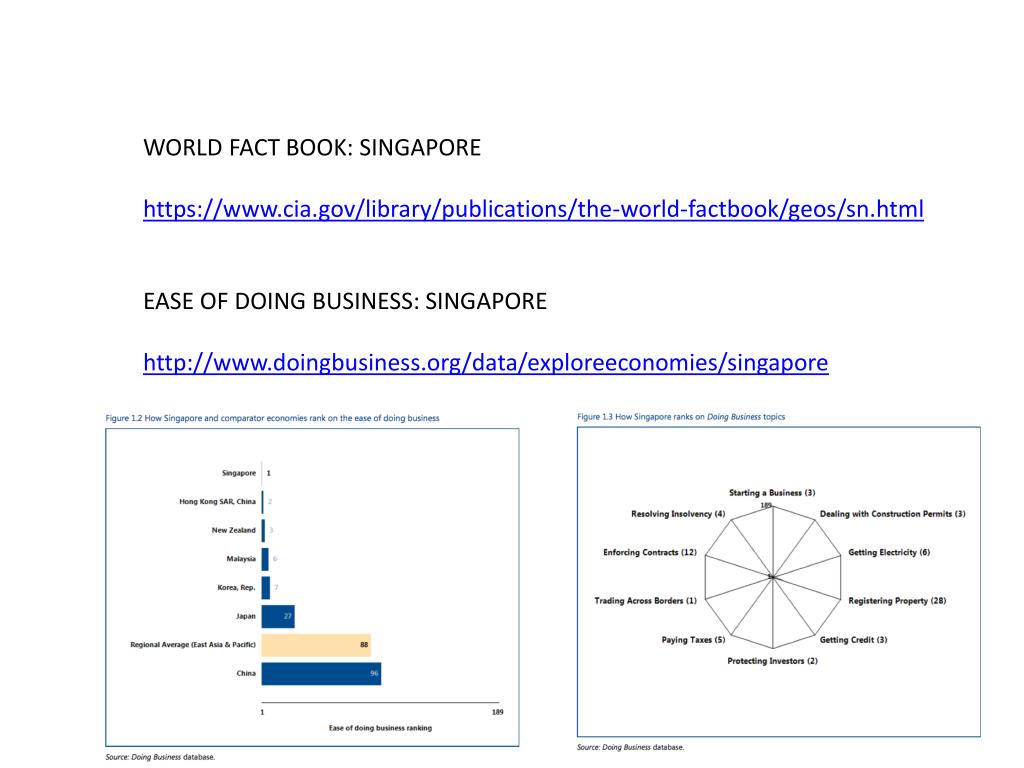Click the 'Singapore' label in bar chart
This screenshot has width=1024, height=768.
pyautogui.click(x=238, y=473)
